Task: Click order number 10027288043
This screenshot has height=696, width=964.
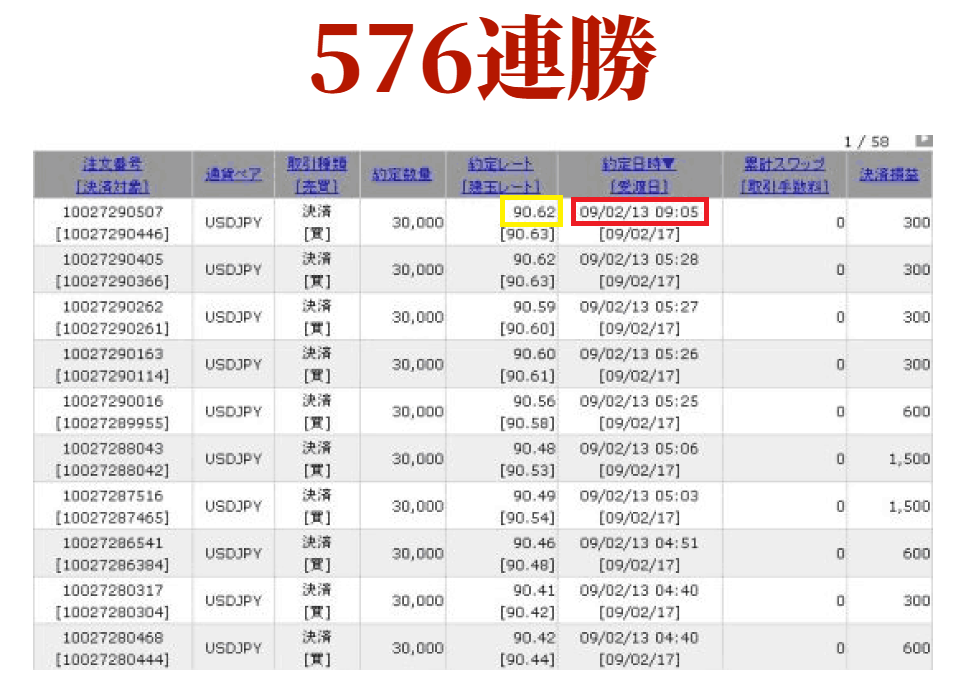Action: click(112, 448)
